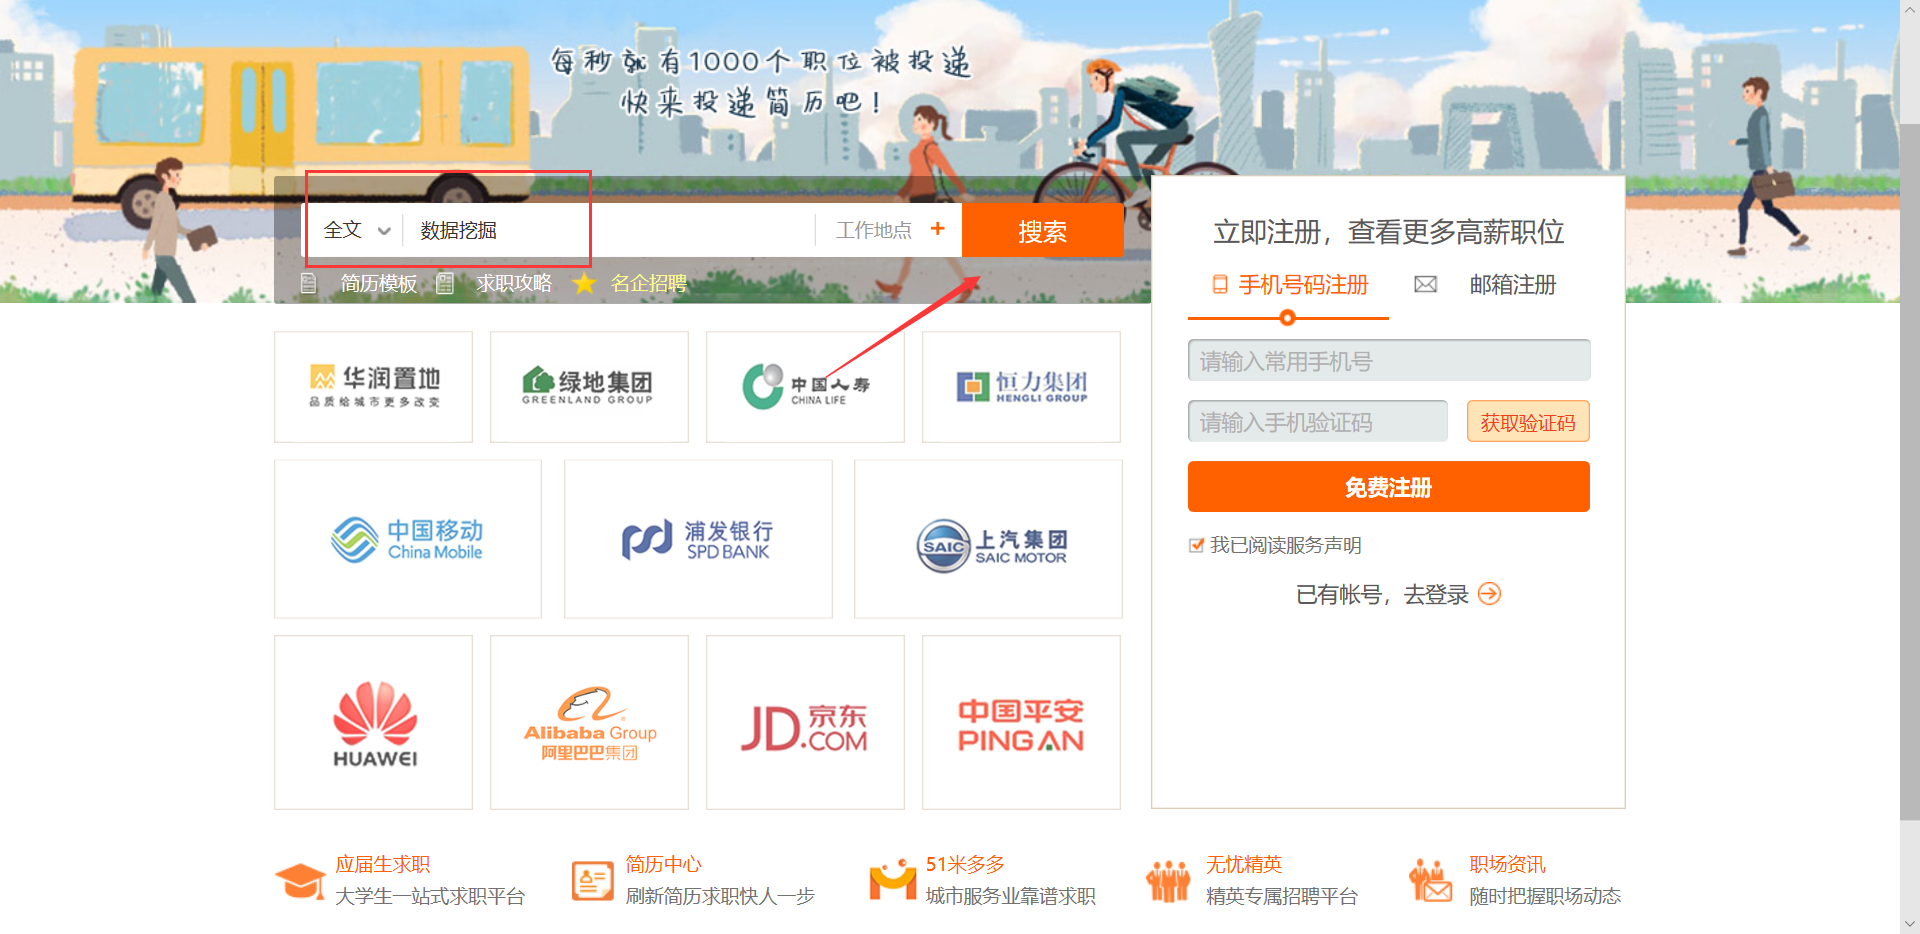This screenshot has width=1920, height=934.
Task: Open the 中国移动 China Mobile logo
Action: (x=408, y=539)
